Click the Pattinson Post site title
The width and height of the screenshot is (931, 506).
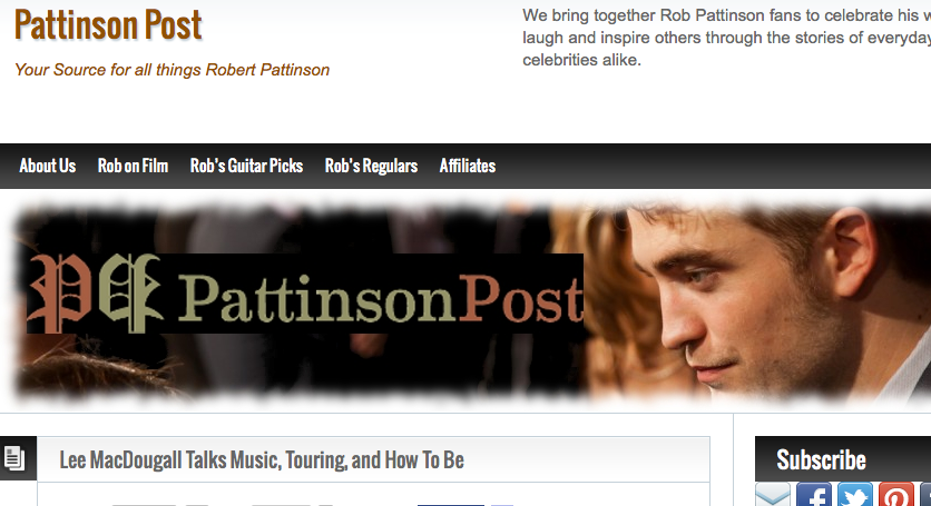point(108,25)
